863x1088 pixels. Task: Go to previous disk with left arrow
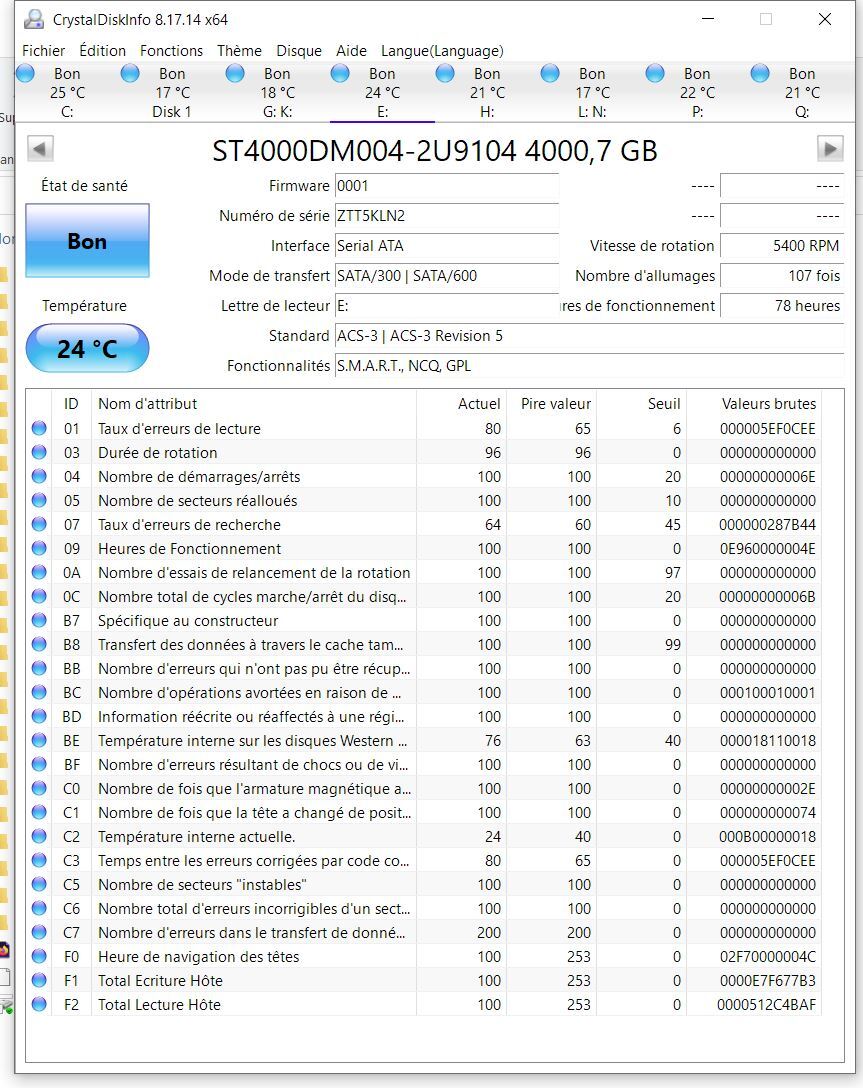coord(40,148)
